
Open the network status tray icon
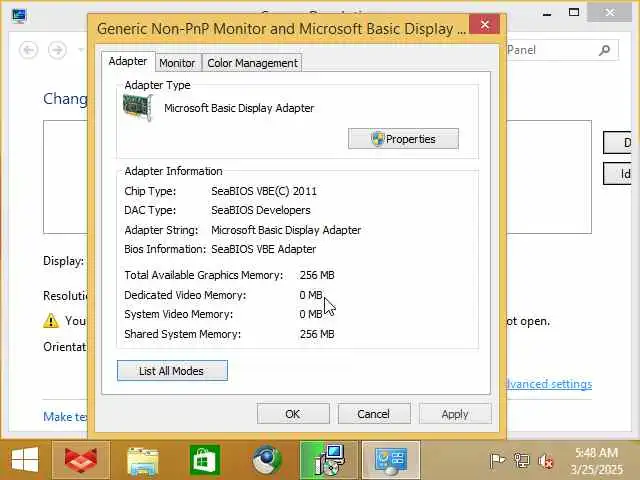pyautogui.click(x=521, y=461)
